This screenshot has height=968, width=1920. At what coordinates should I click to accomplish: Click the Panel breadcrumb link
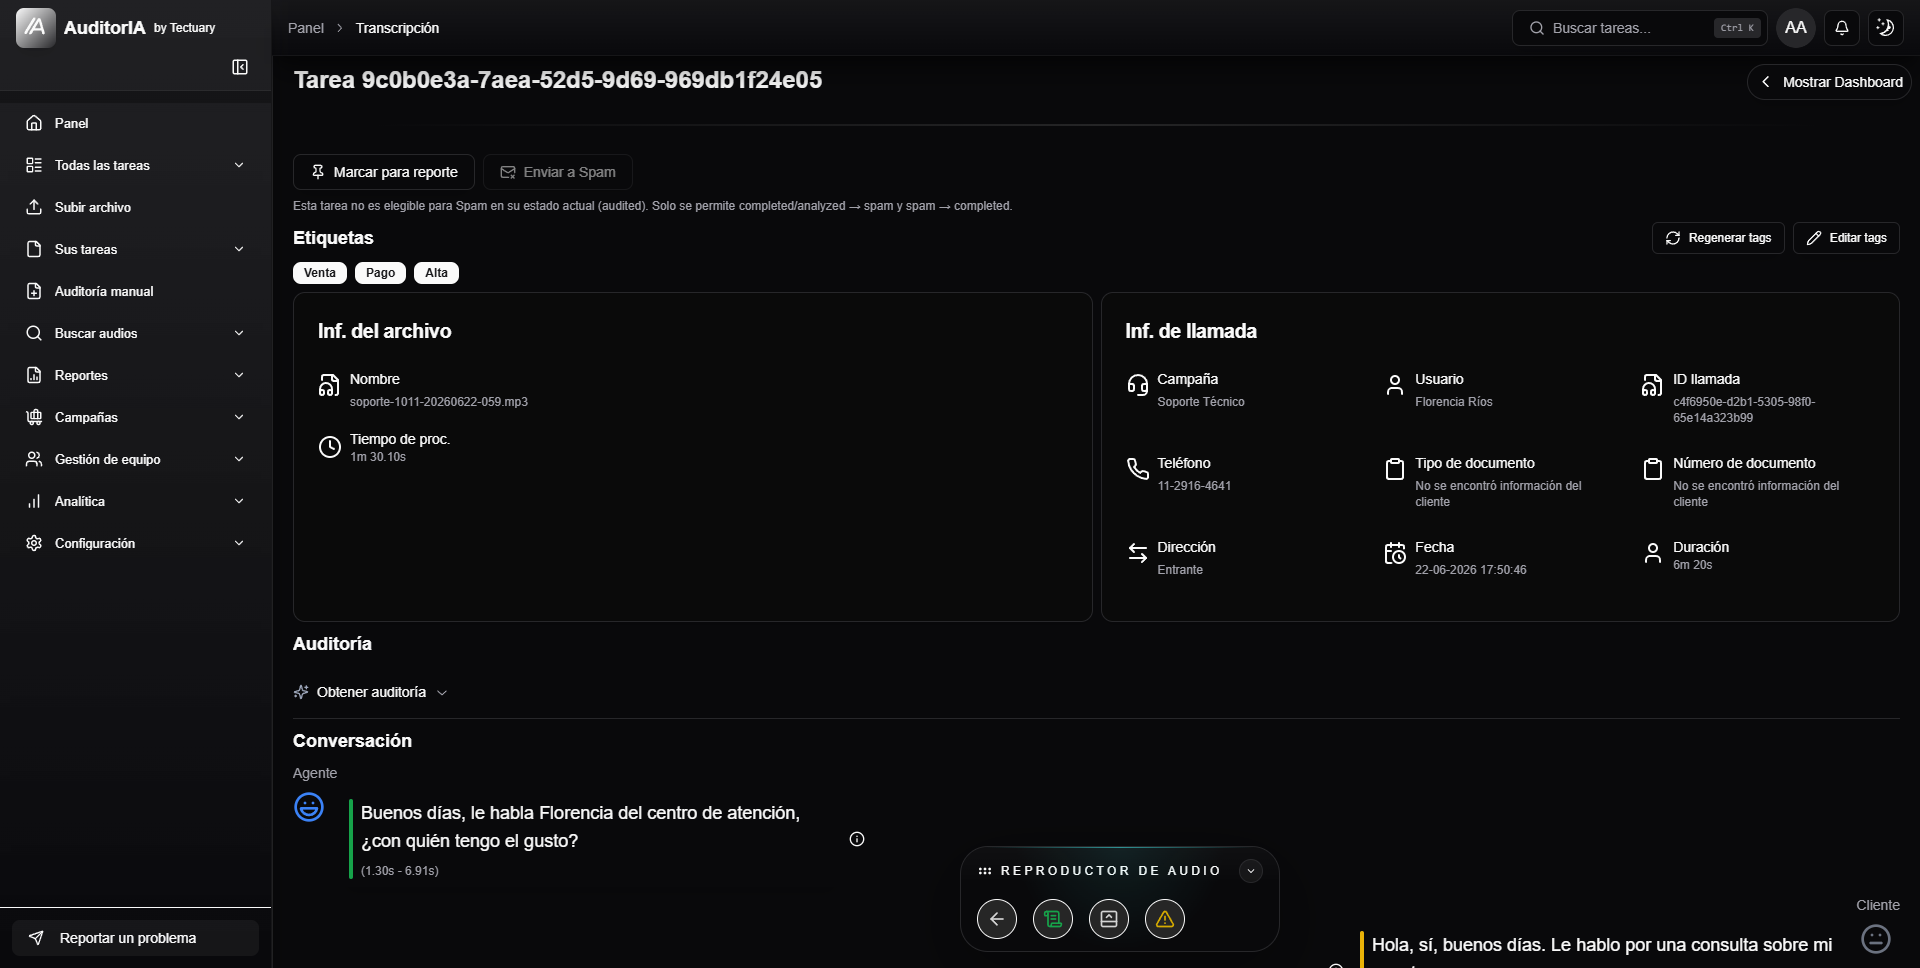306,28
